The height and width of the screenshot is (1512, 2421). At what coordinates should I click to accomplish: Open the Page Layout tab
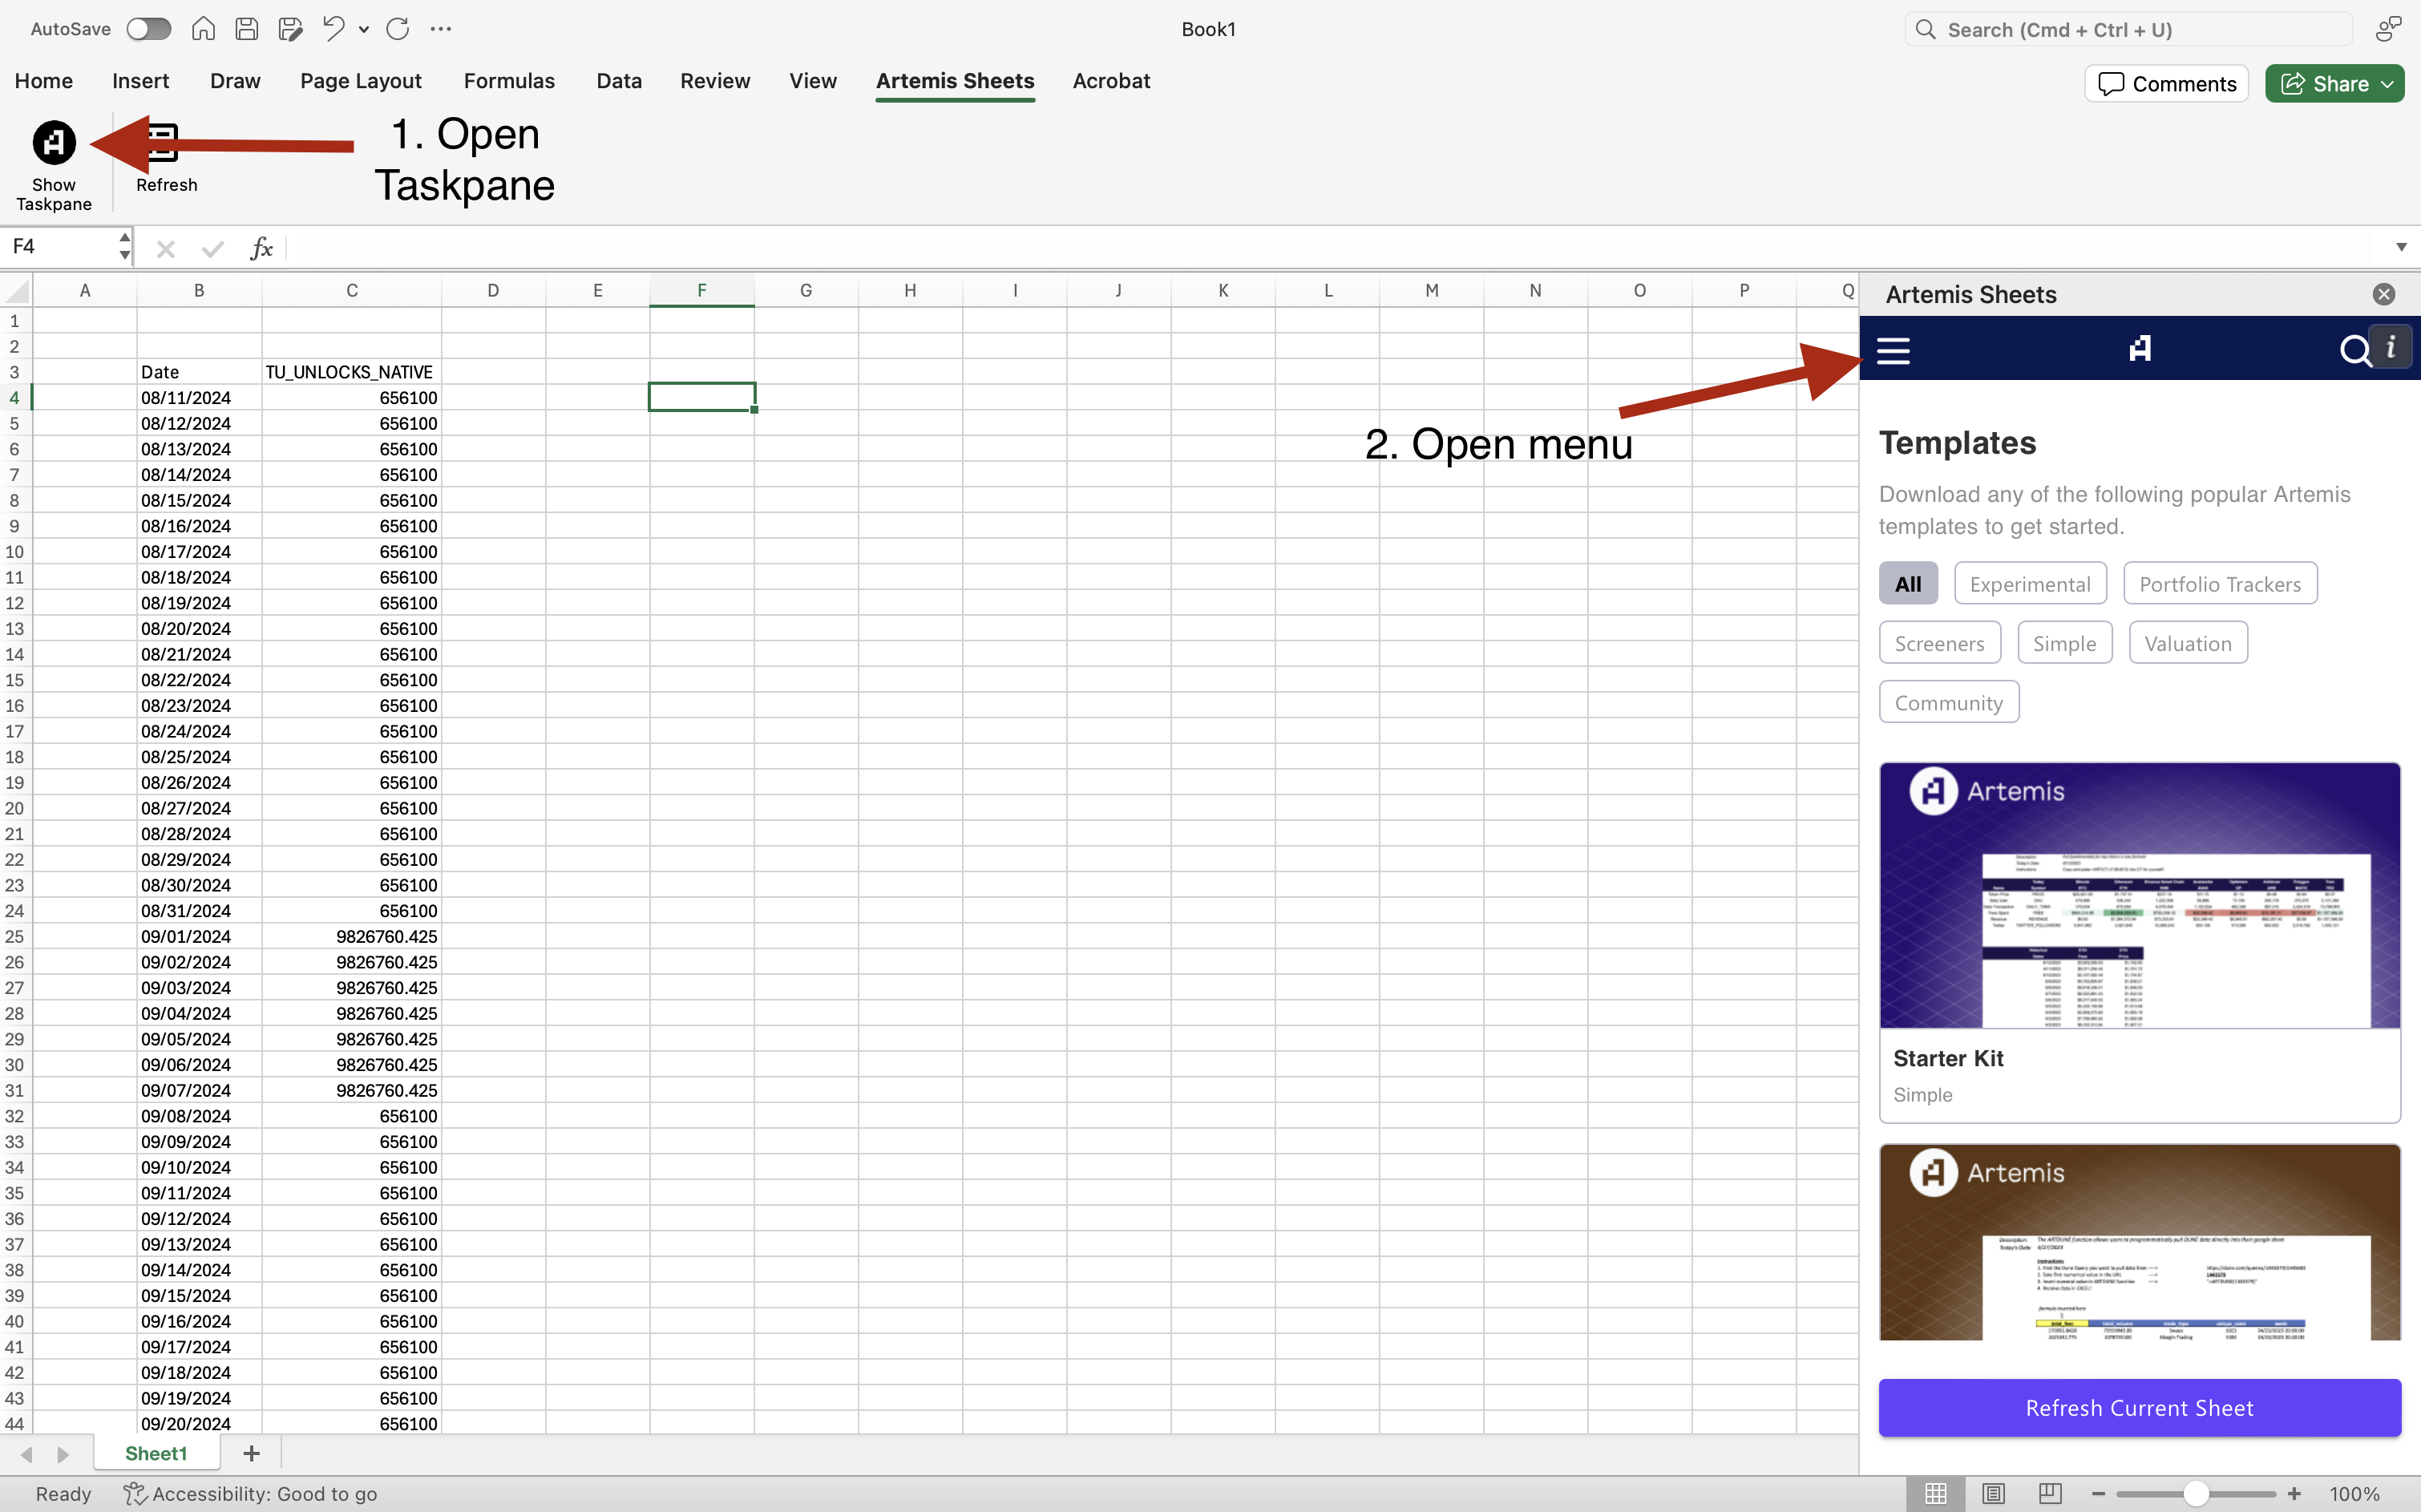point(361,81)
